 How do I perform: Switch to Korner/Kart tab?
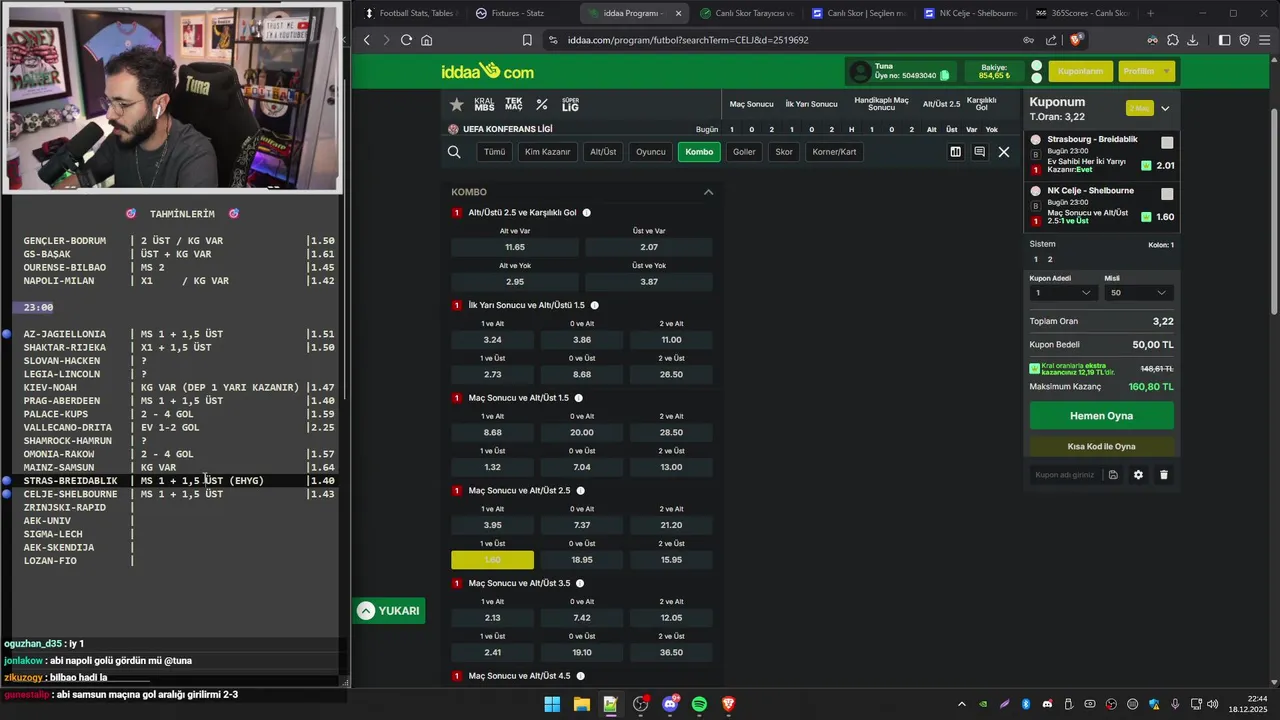click(834, 152)
